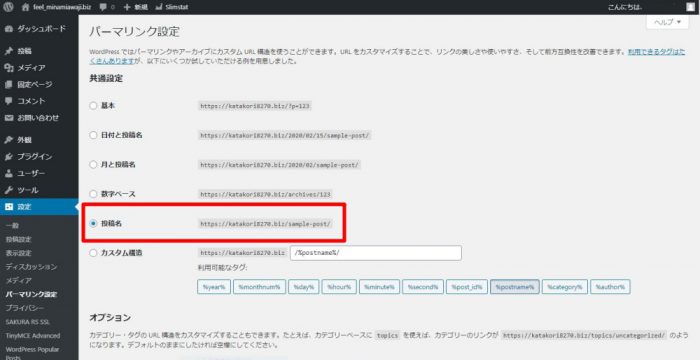Open the パーマリンク設定 submenu item
The height and width of the screenshot is (360, 700).
tap(31, 294)
